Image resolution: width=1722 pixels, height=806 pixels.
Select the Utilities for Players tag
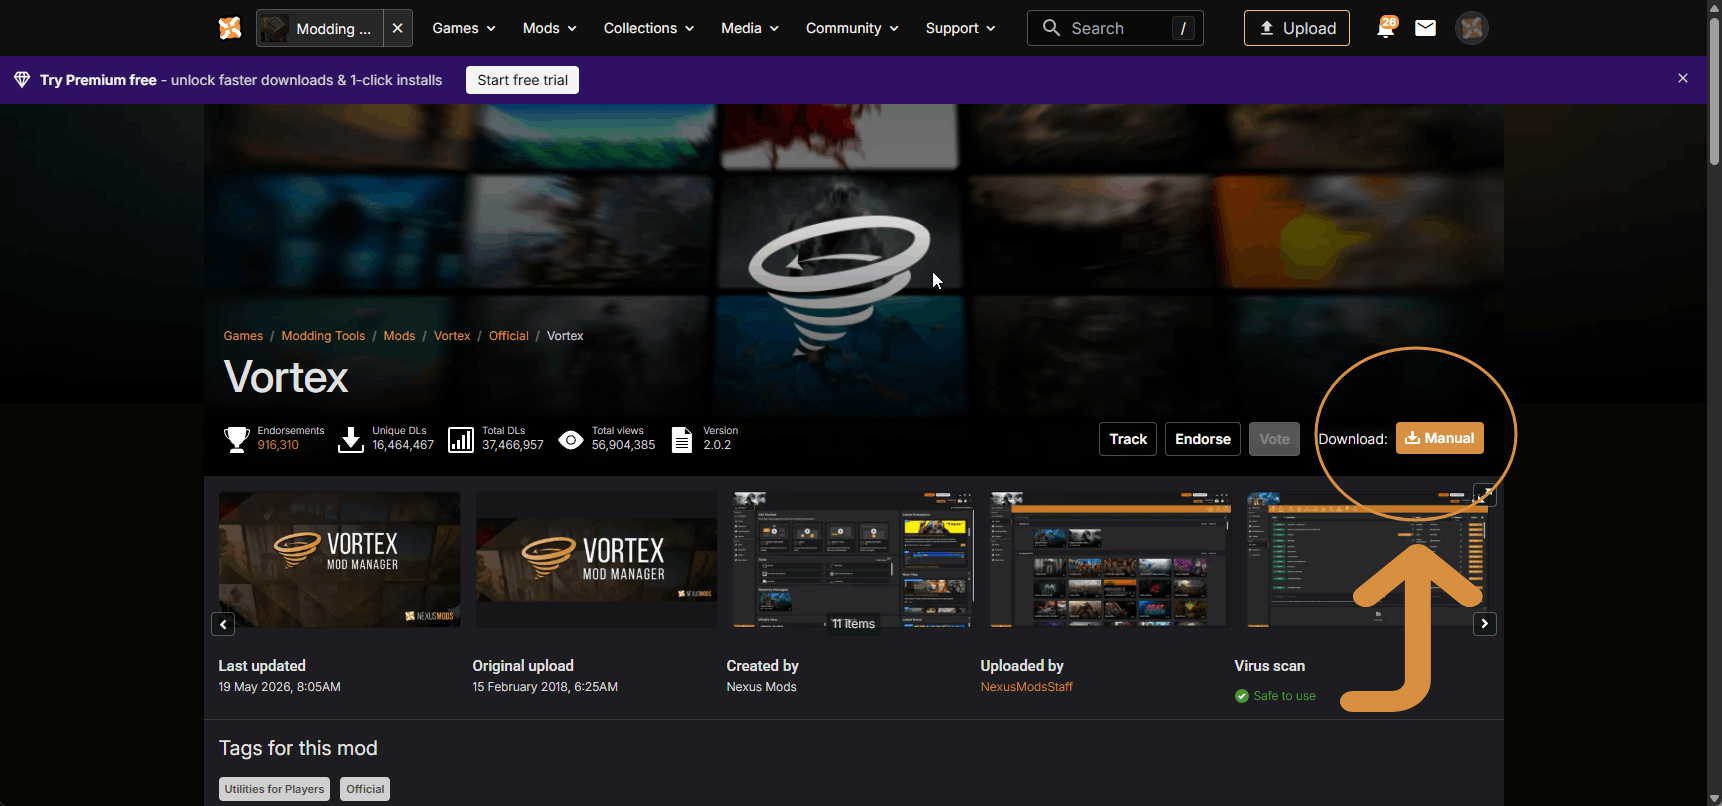[x=274, y=789]
